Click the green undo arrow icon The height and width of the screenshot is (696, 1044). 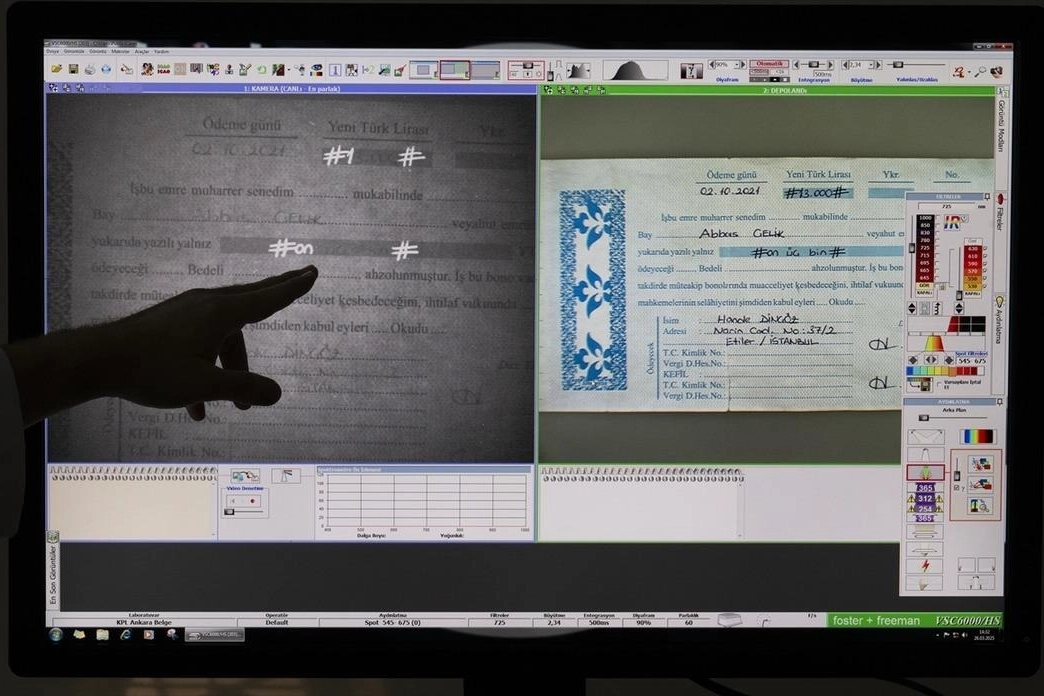[261, 69]
